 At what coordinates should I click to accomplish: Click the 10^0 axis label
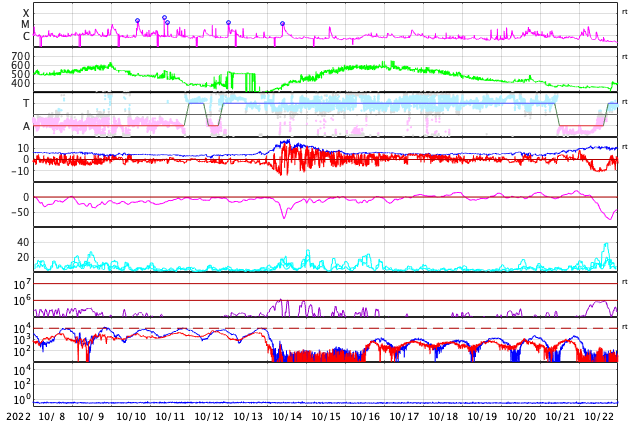pos(22,400)
